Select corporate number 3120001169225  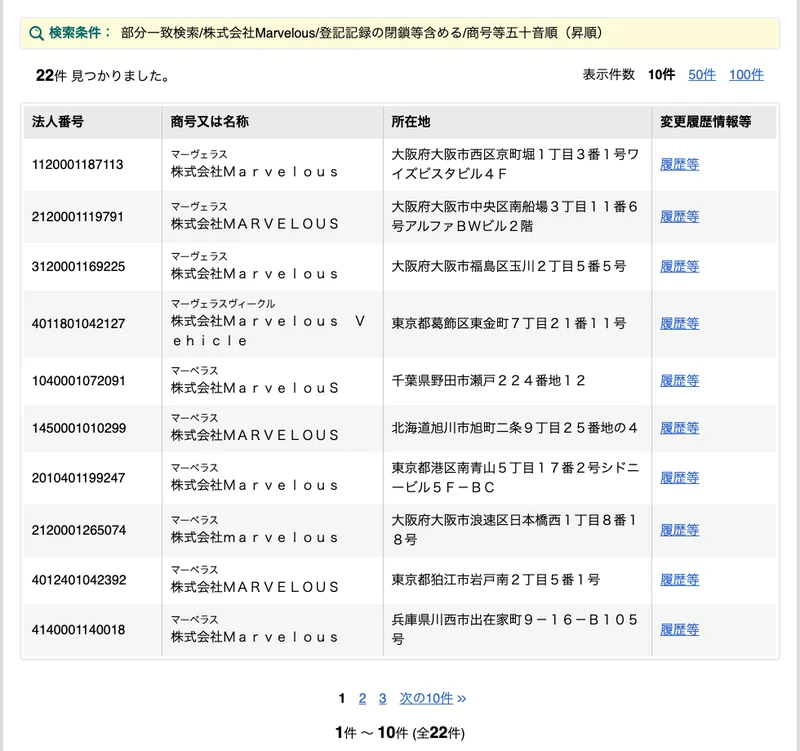[x=78, y=267]
